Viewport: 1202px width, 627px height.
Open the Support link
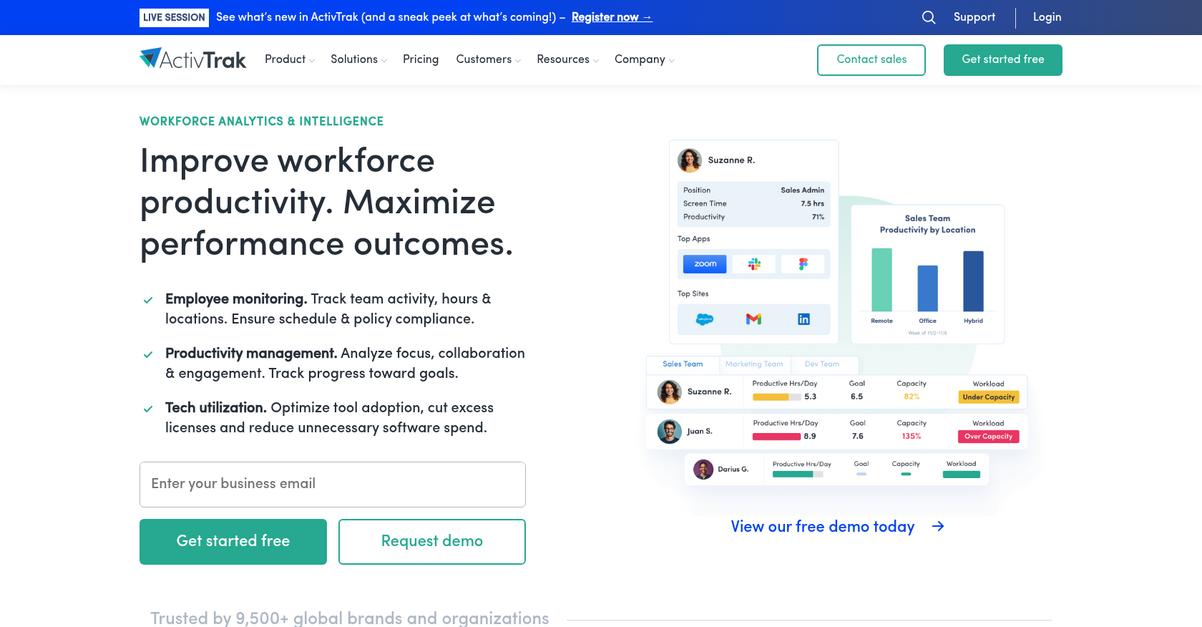(974, 17)
